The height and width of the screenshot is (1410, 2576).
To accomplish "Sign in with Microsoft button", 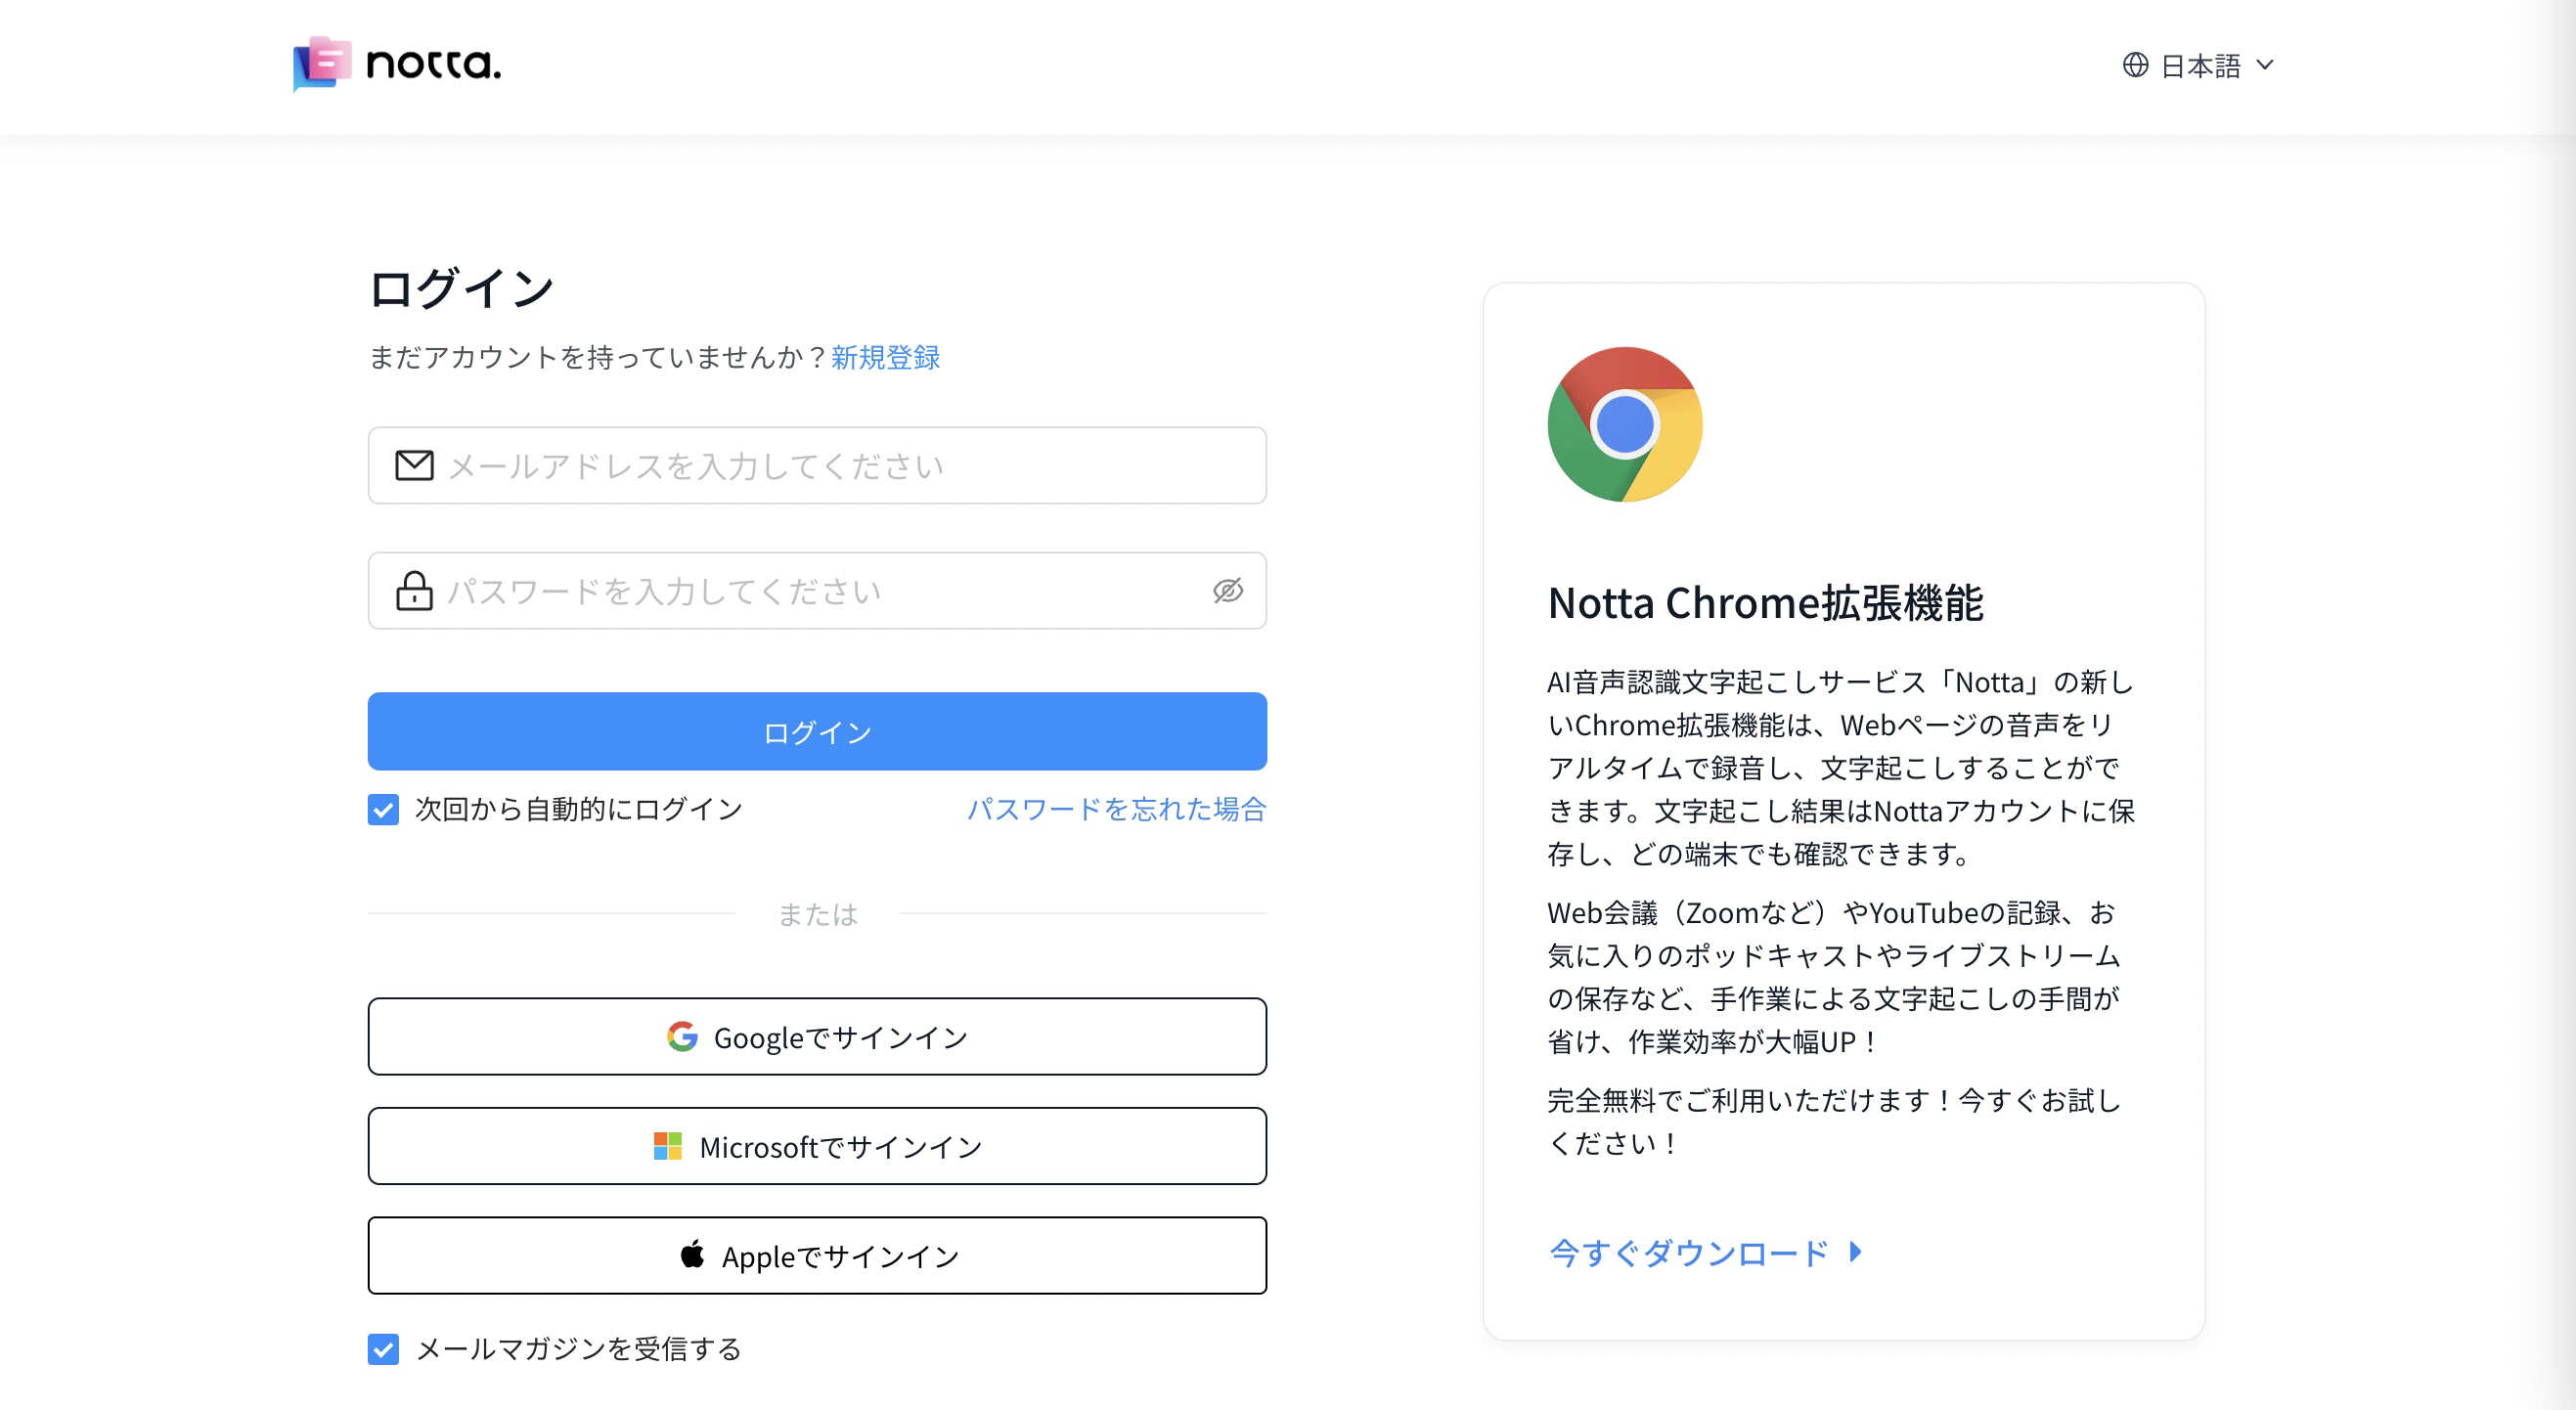I will (817, 1146).
